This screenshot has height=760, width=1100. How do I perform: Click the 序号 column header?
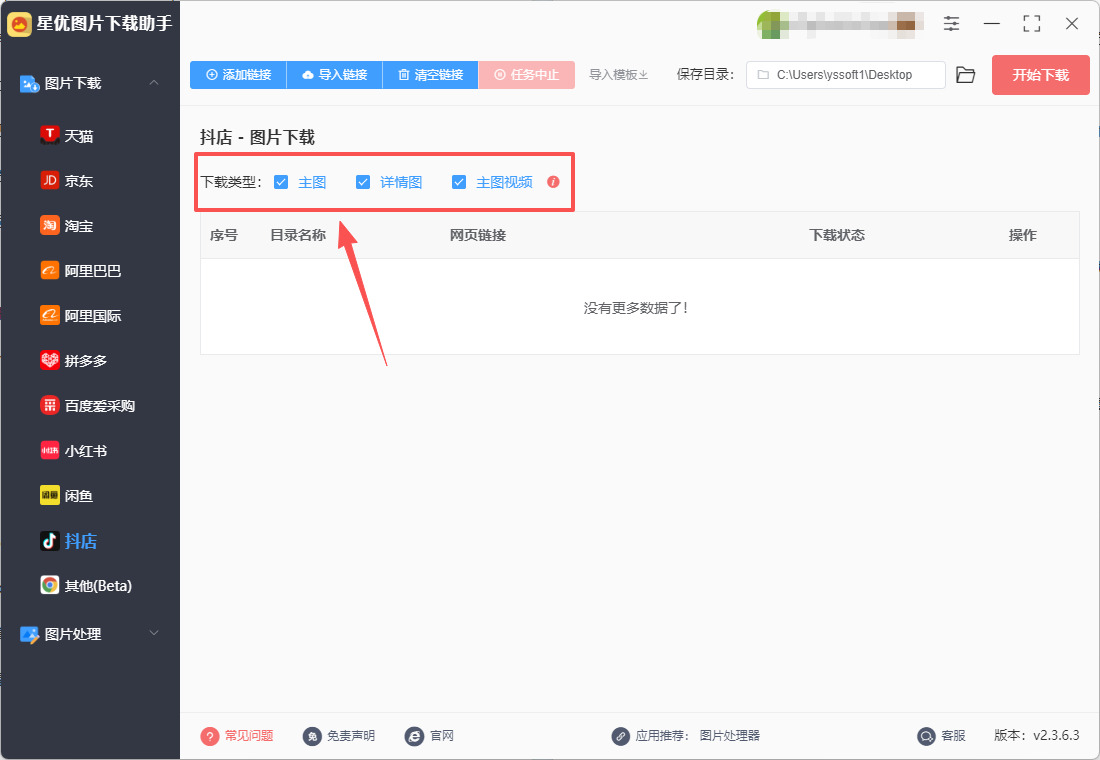coord(224,235)
